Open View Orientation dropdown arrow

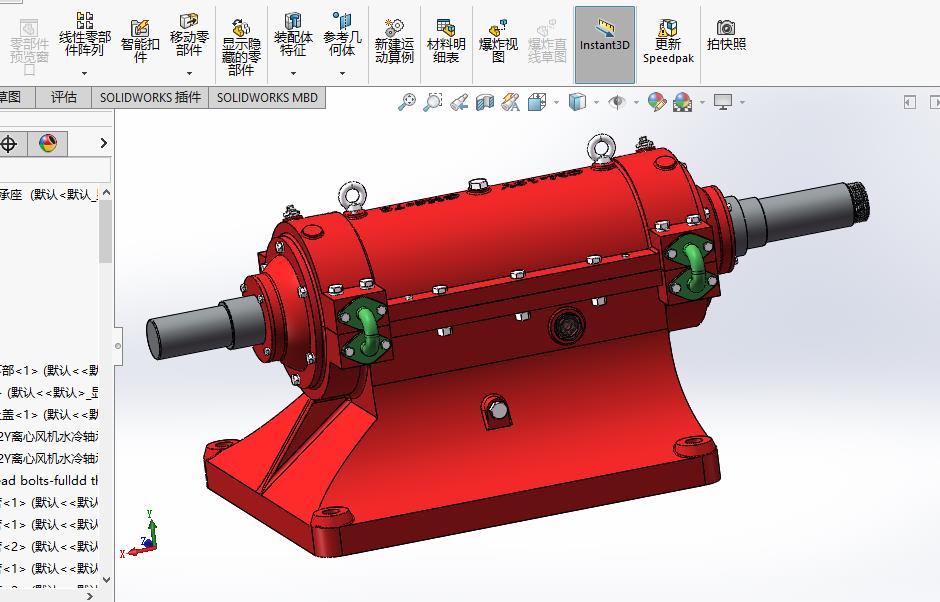pos(556,103)
